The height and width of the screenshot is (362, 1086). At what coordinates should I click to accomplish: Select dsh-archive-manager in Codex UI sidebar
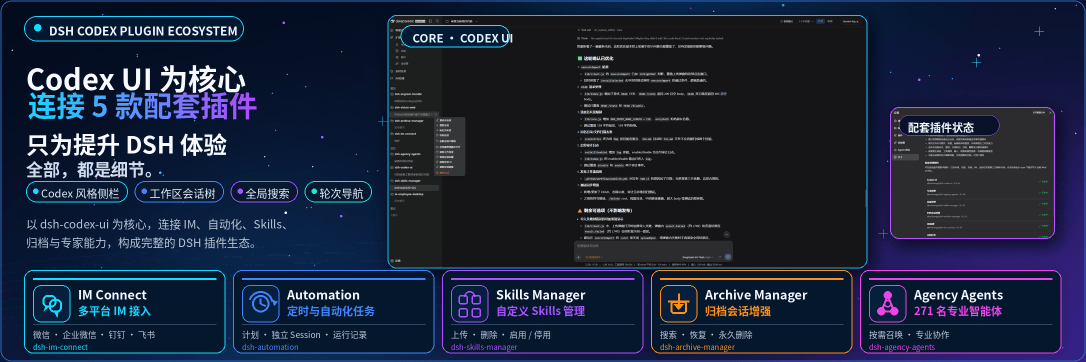409,120
